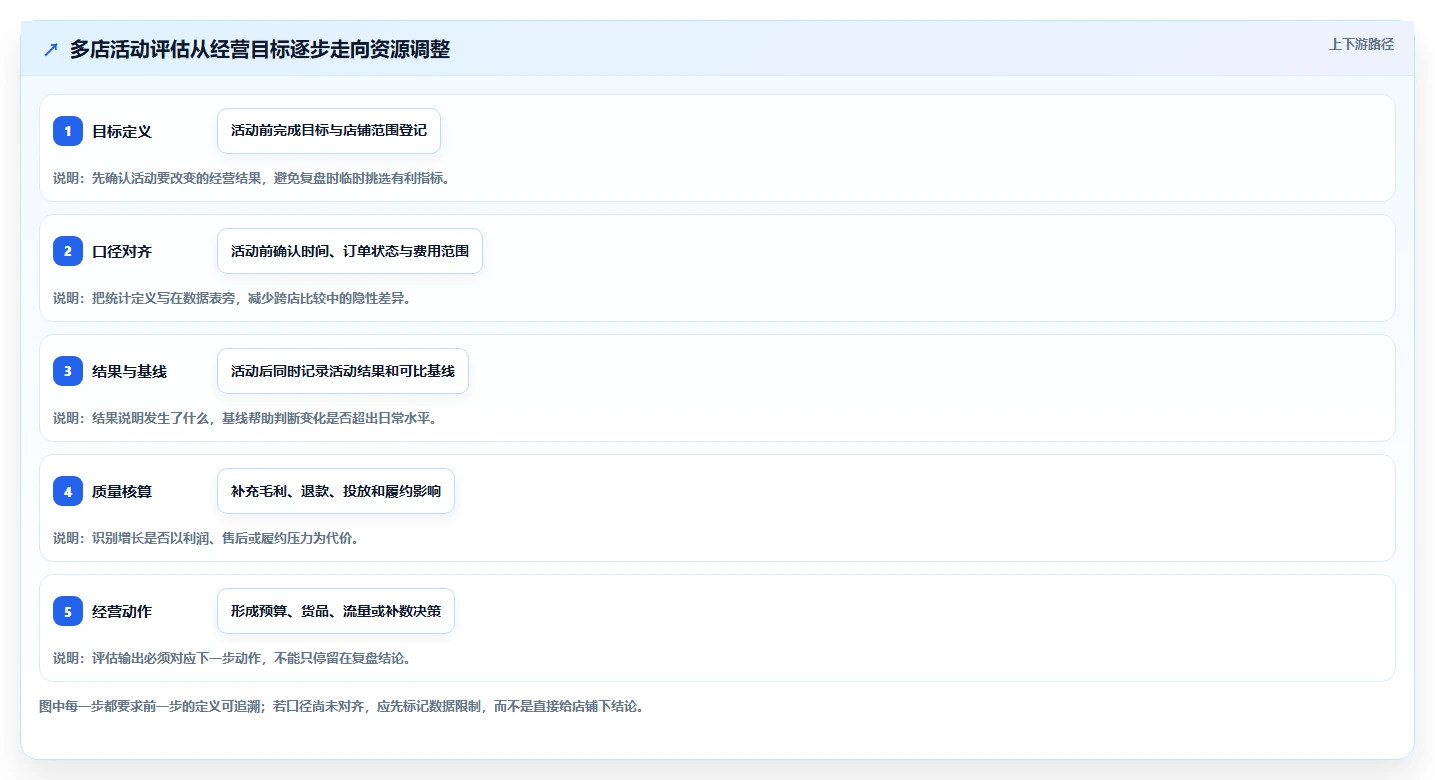Select the 结果与基线 step heading

coord(130,371)
